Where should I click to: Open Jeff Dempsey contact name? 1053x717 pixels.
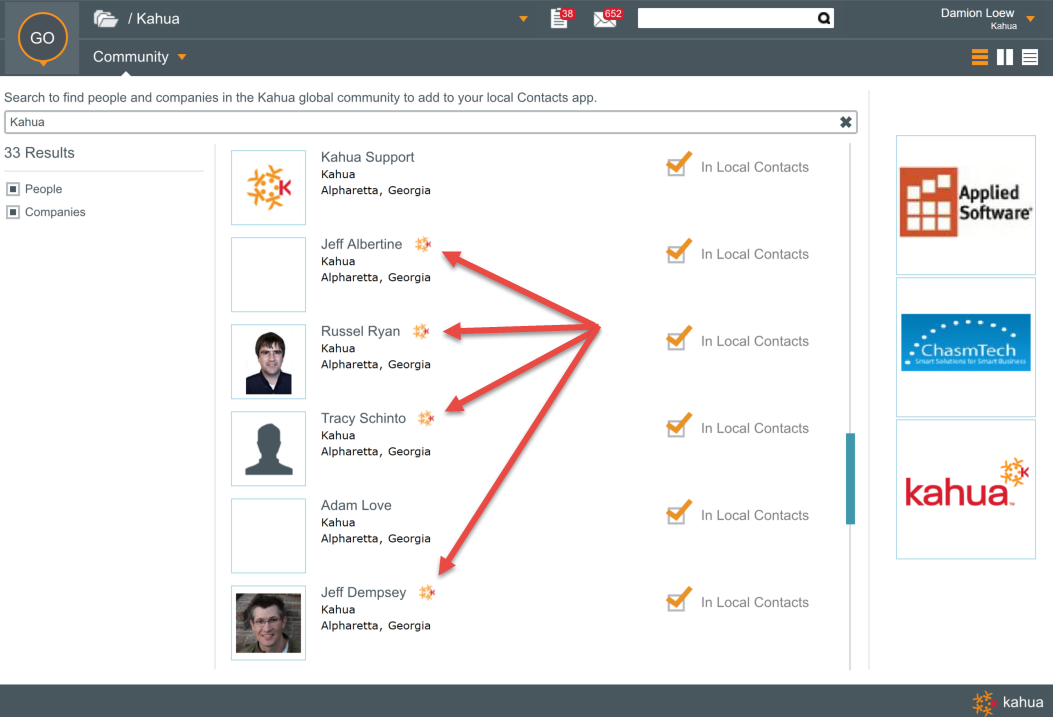point(363,592)
